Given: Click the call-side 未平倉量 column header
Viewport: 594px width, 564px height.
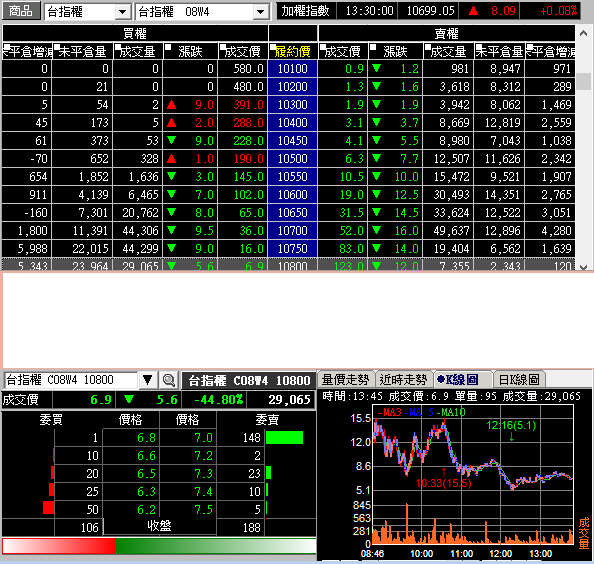Looking at the screenshot, I should (83, 51).
